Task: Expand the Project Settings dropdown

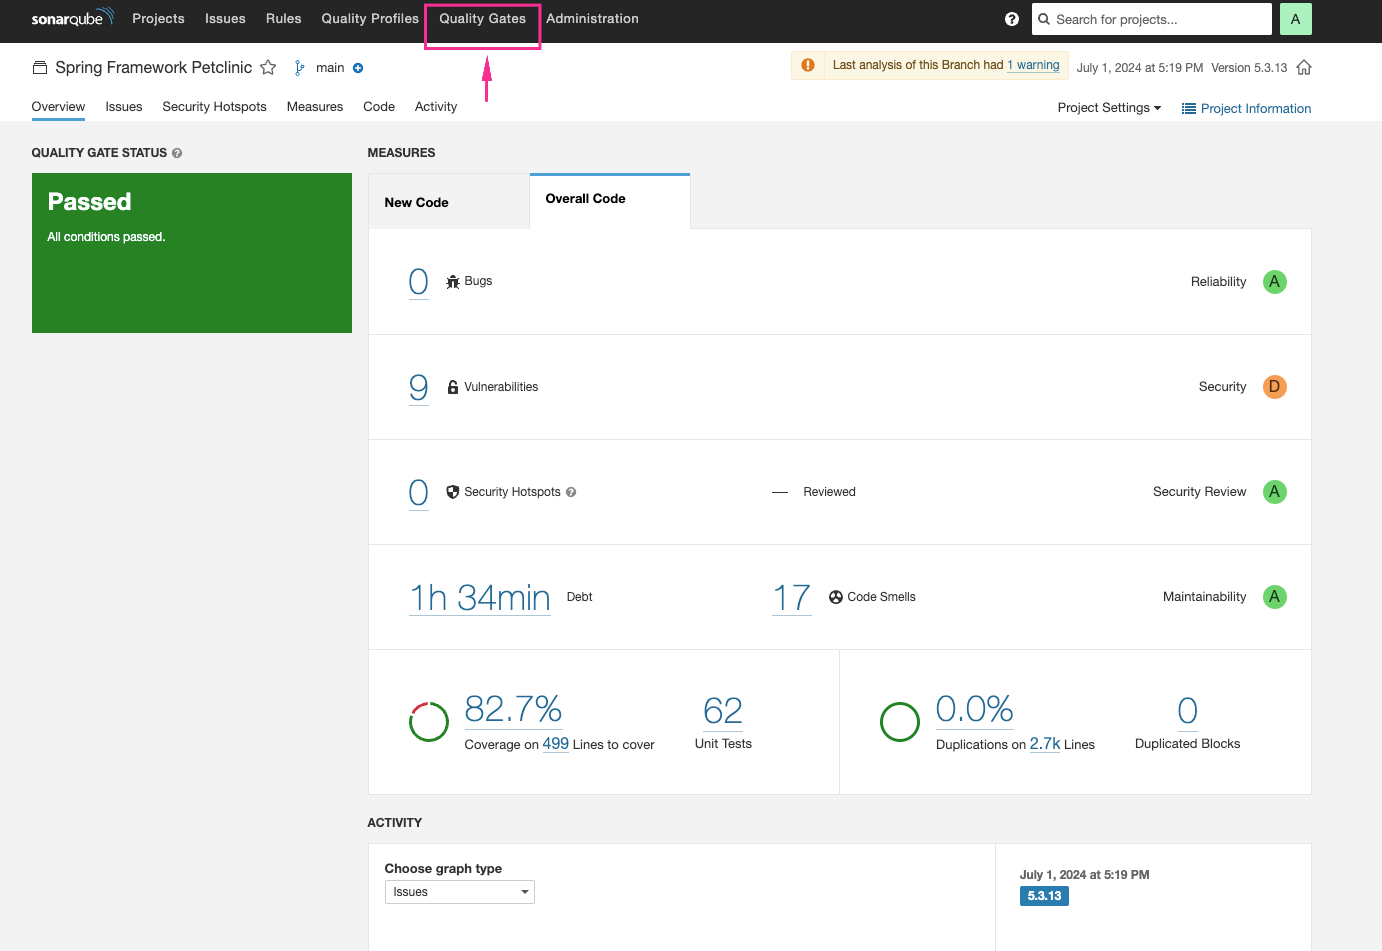Action: pos(1109,108)
